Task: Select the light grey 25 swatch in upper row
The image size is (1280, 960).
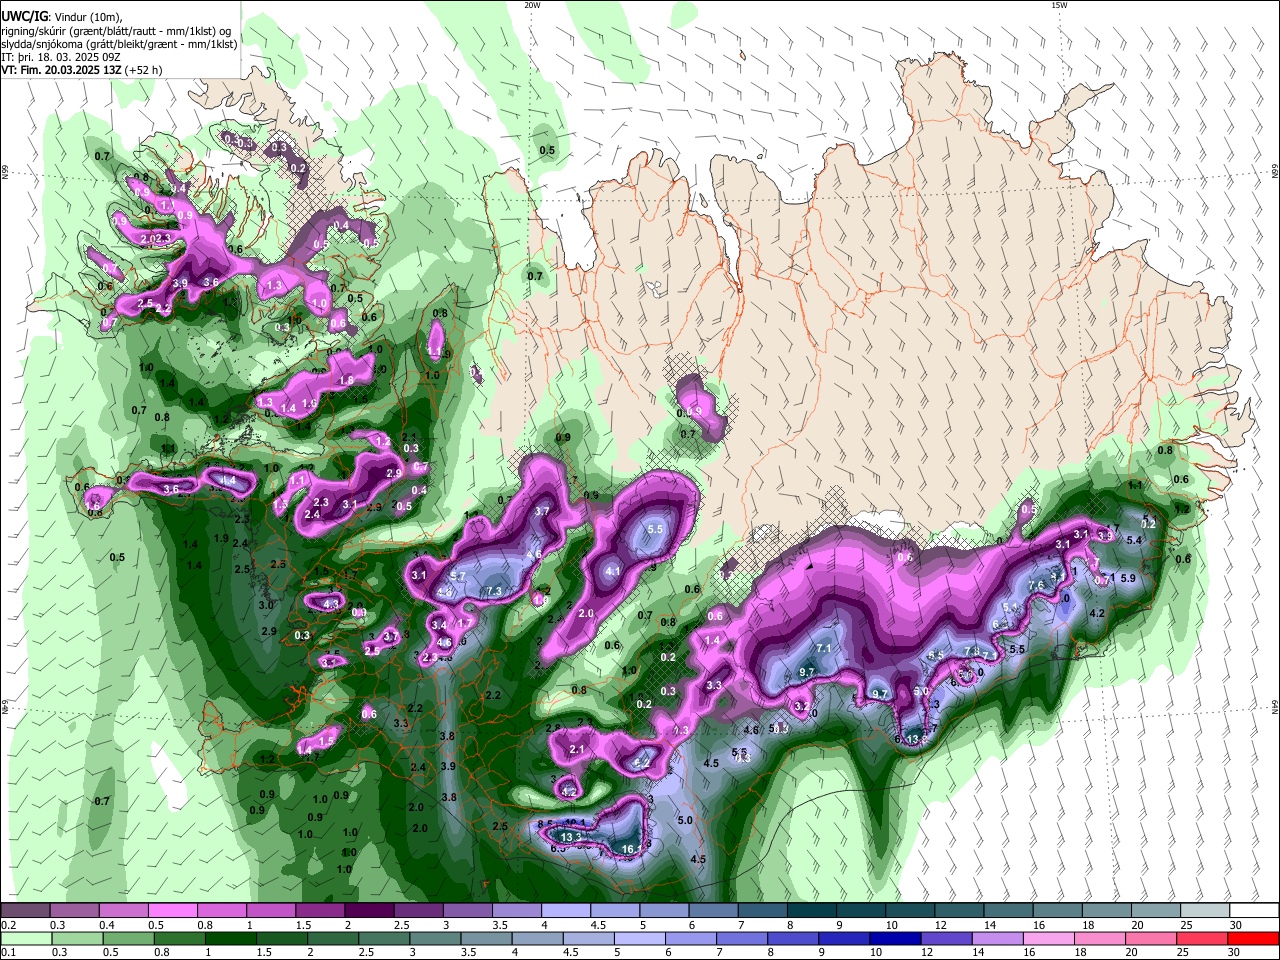Action: [x=1204, y=910]
